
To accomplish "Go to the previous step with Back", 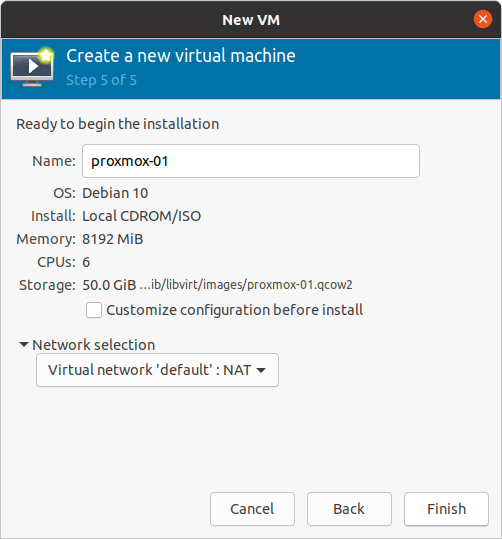I will (x=349, y=509).
